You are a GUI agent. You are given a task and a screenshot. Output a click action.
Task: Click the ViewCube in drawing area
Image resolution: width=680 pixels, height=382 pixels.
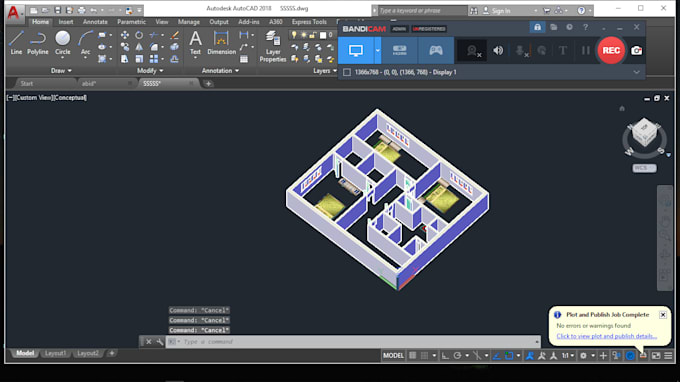644,133
